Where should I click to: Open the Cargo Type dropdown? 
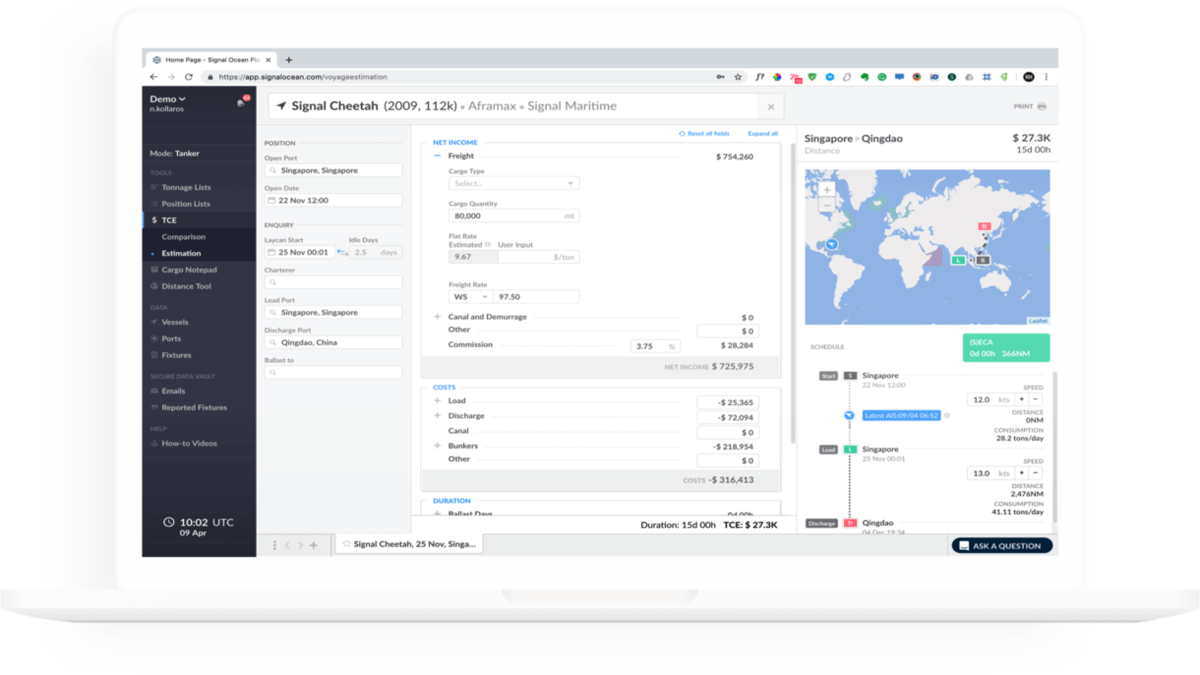tap(513, 183)
